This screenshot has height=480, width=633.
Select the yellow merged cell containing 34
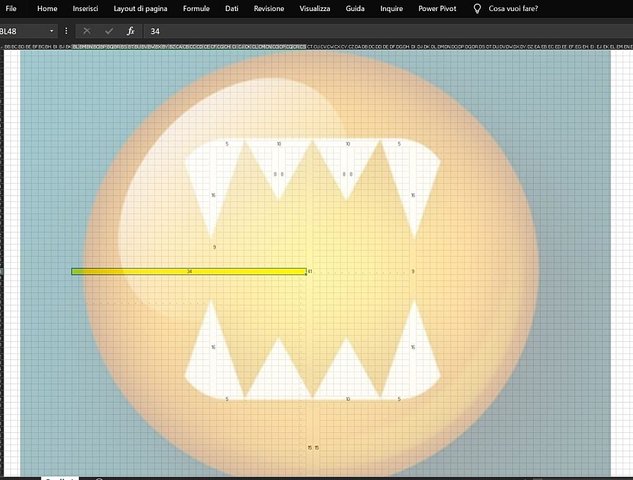tap(189, 272)
